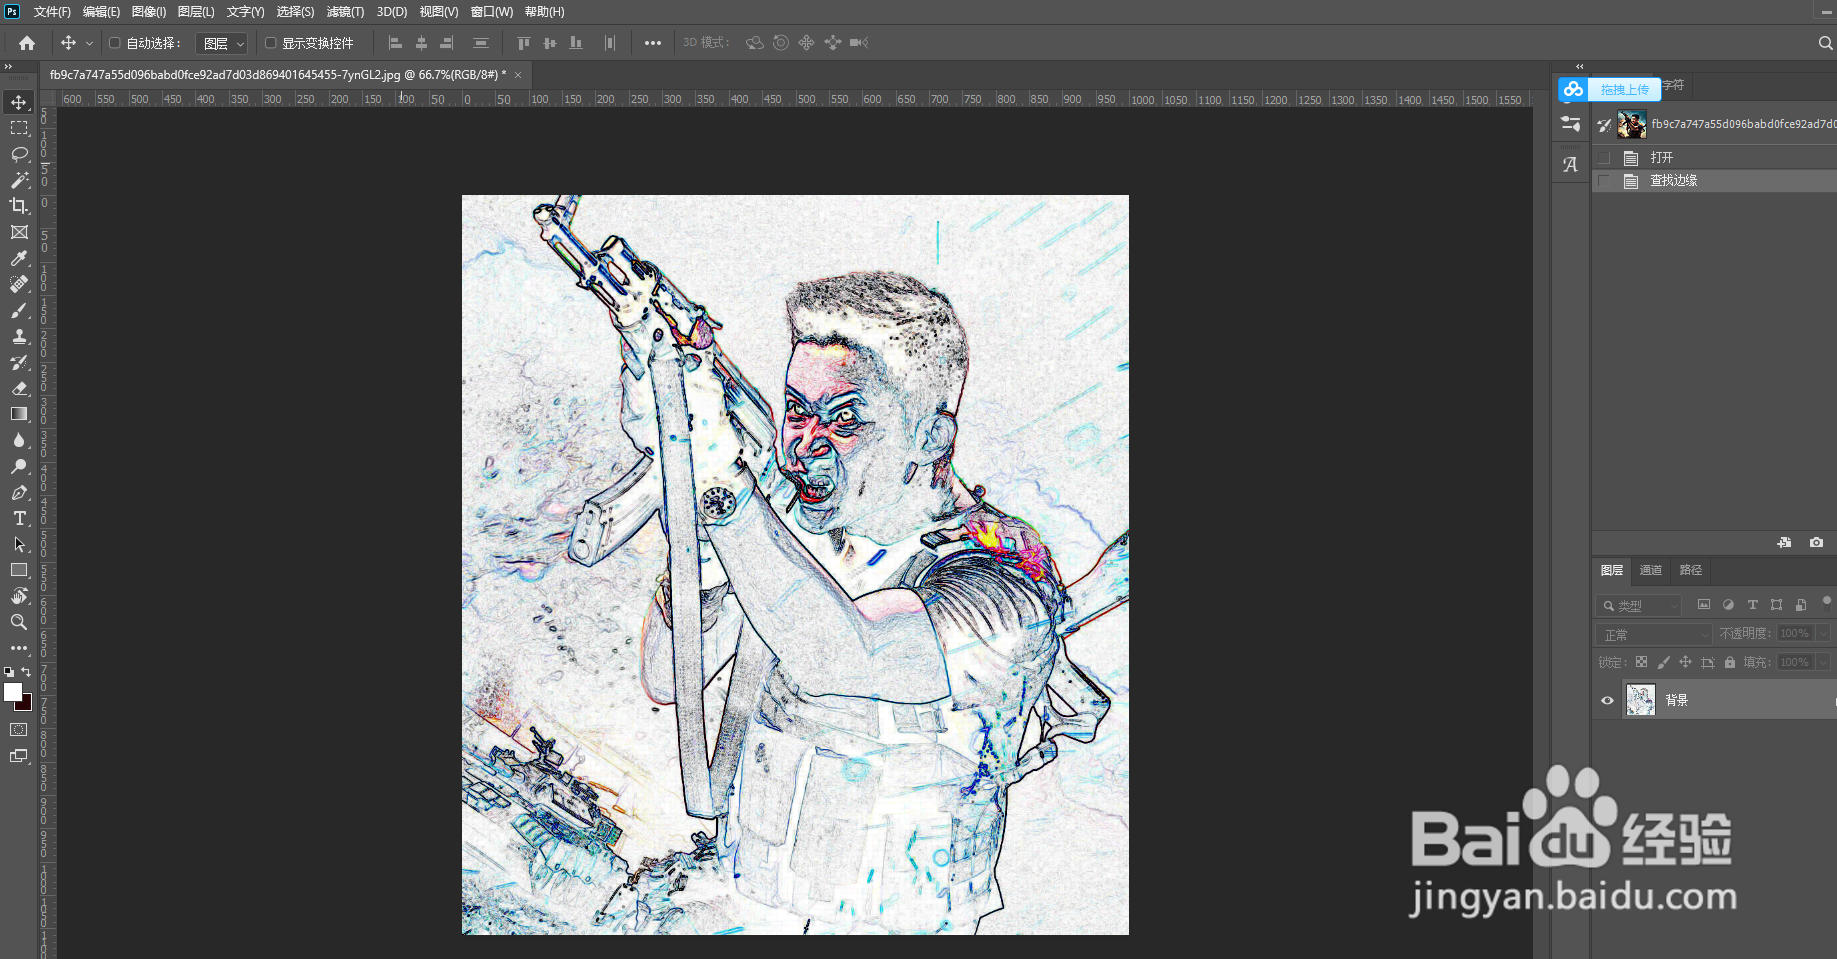1837x959 pixels.
Task: Set history brush source for 打开 state
Action: (x=1604, y=158)
